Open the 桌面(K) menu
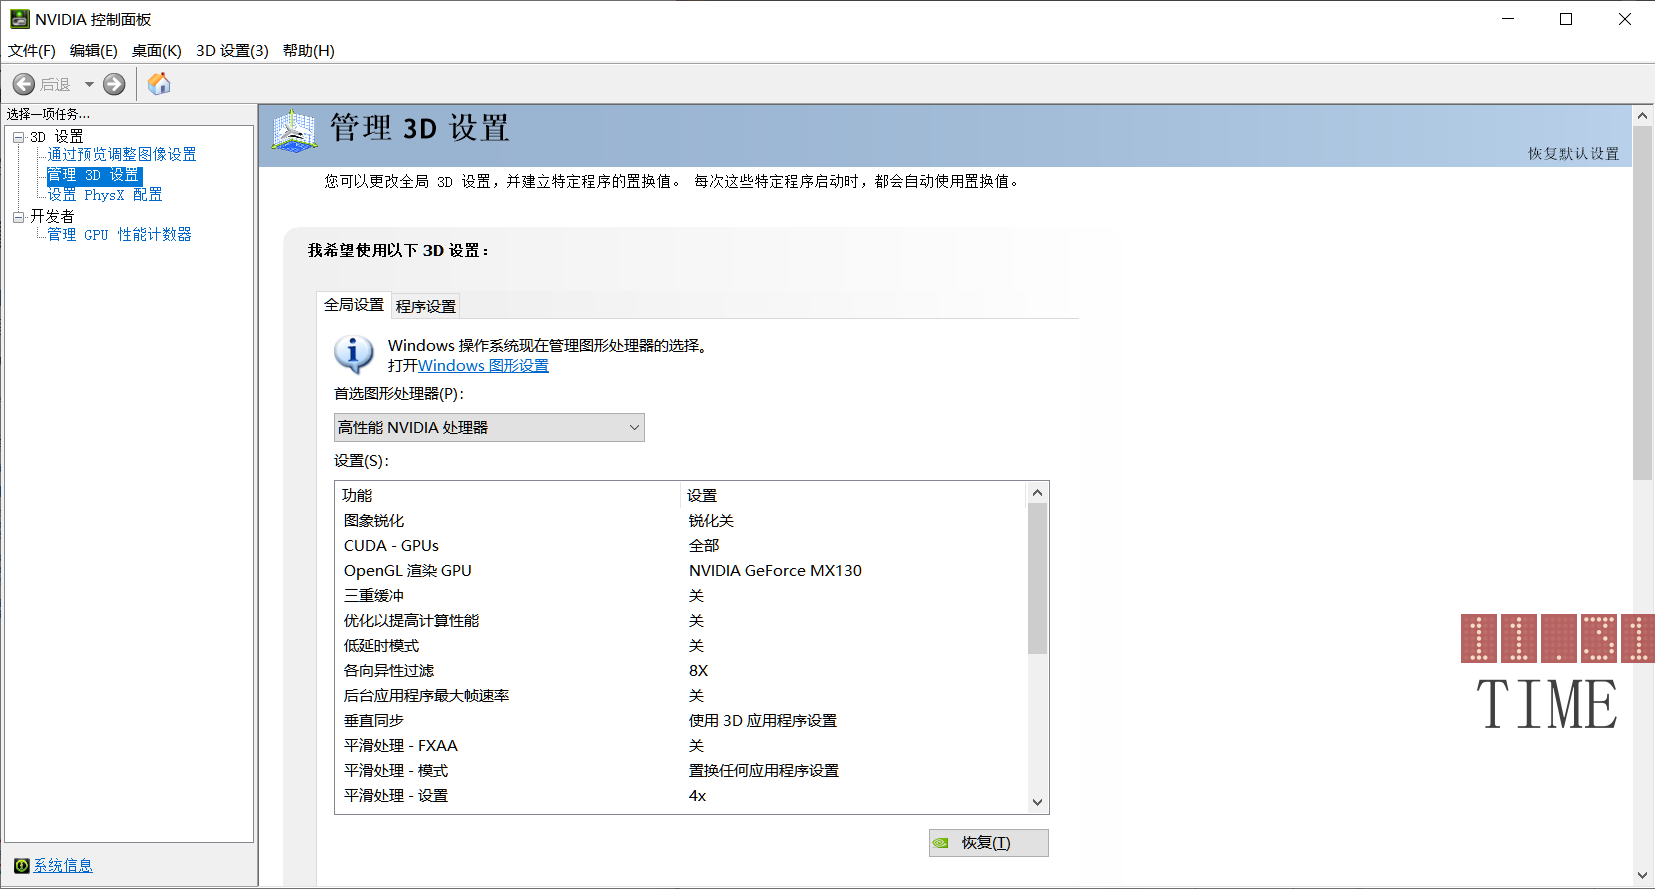This screenshot has width=1655, height=889. click(157, 51)
